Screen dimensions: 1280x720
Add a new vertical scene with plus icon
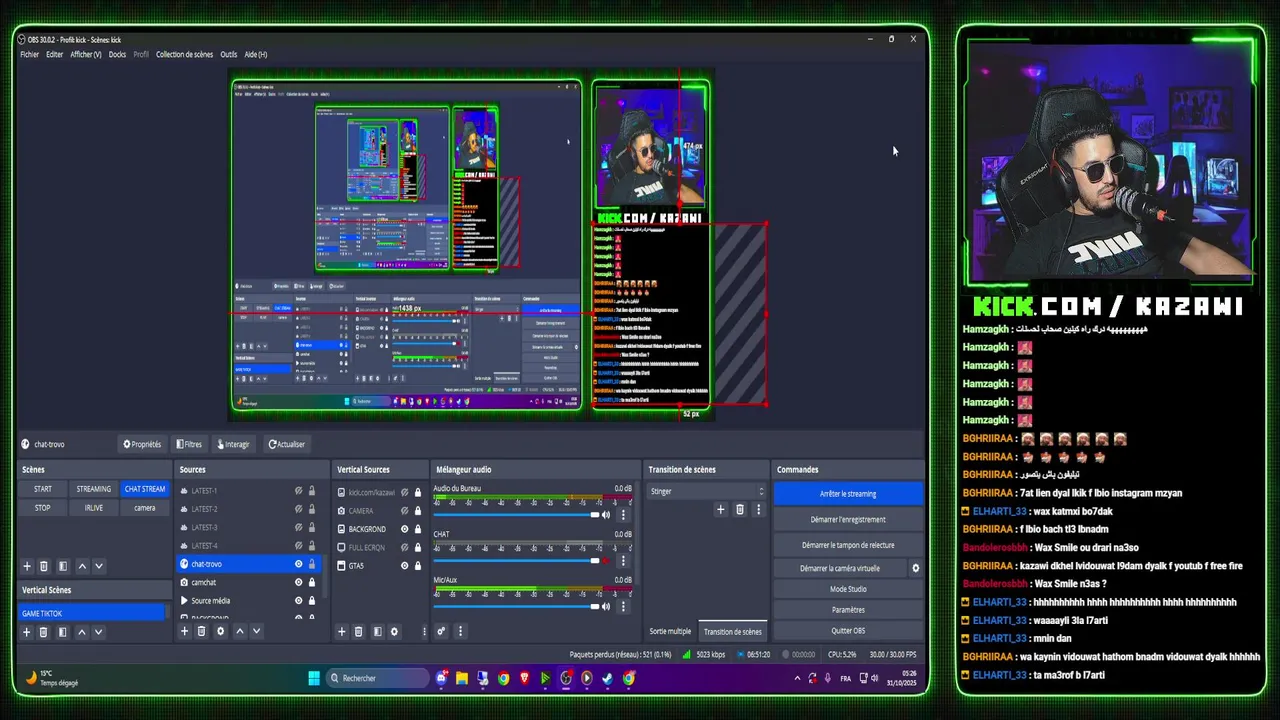(27, 632)
